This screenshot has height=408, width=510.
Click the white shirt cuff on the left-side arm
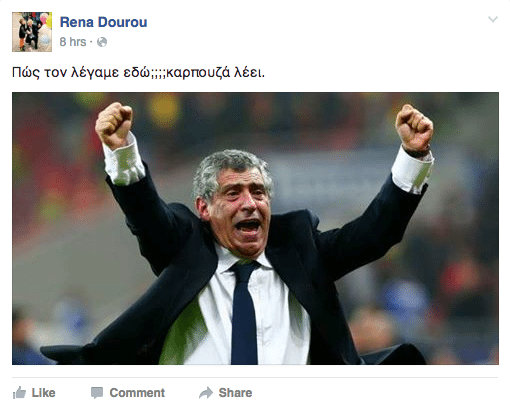(123, 161)
